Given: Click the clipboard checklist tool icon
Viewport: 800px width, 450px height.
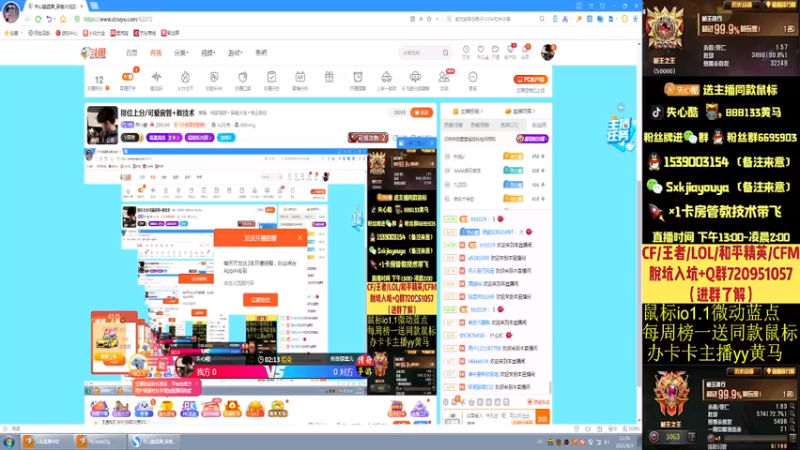Looking at the screenshot, I should [271, 77].
